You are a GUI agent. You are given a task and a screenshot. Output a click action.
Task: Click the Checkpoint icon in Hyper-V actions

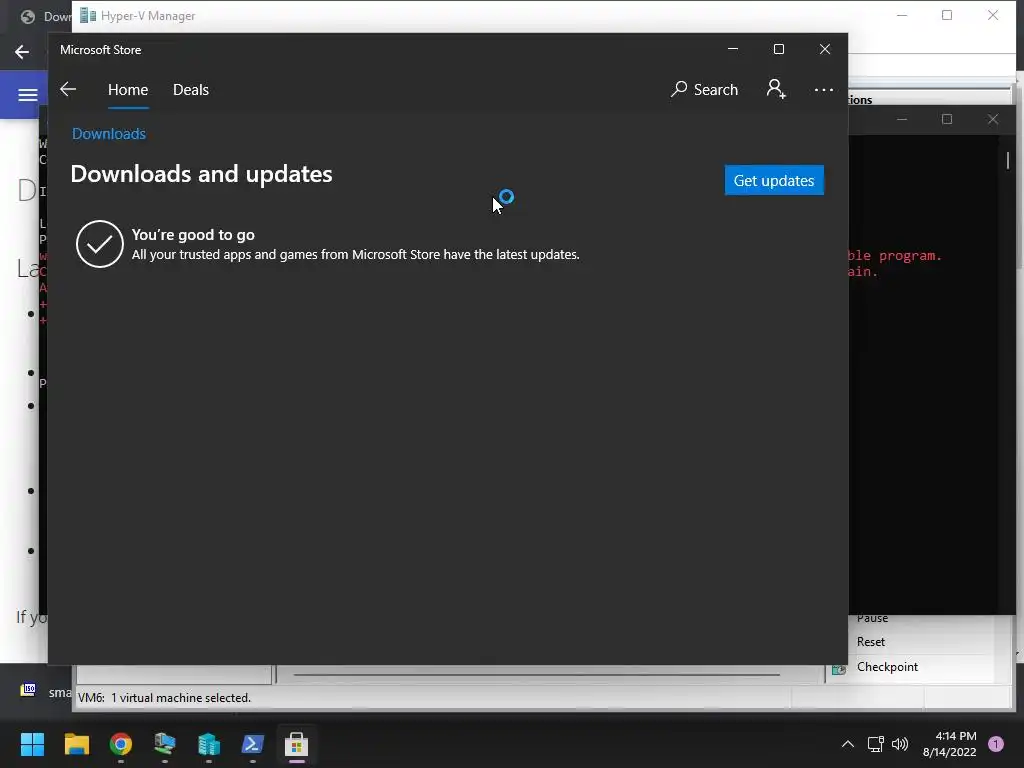[839, 669]
